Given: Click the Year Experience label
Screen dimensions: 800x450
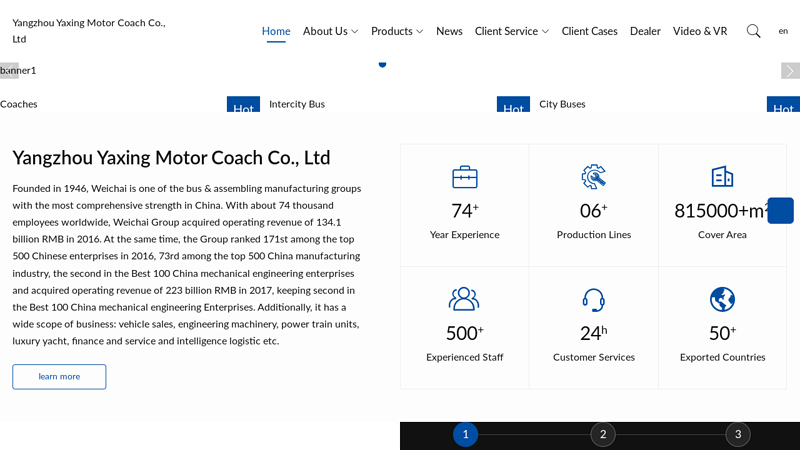Looking at the screenshot, I should [464, 235].
